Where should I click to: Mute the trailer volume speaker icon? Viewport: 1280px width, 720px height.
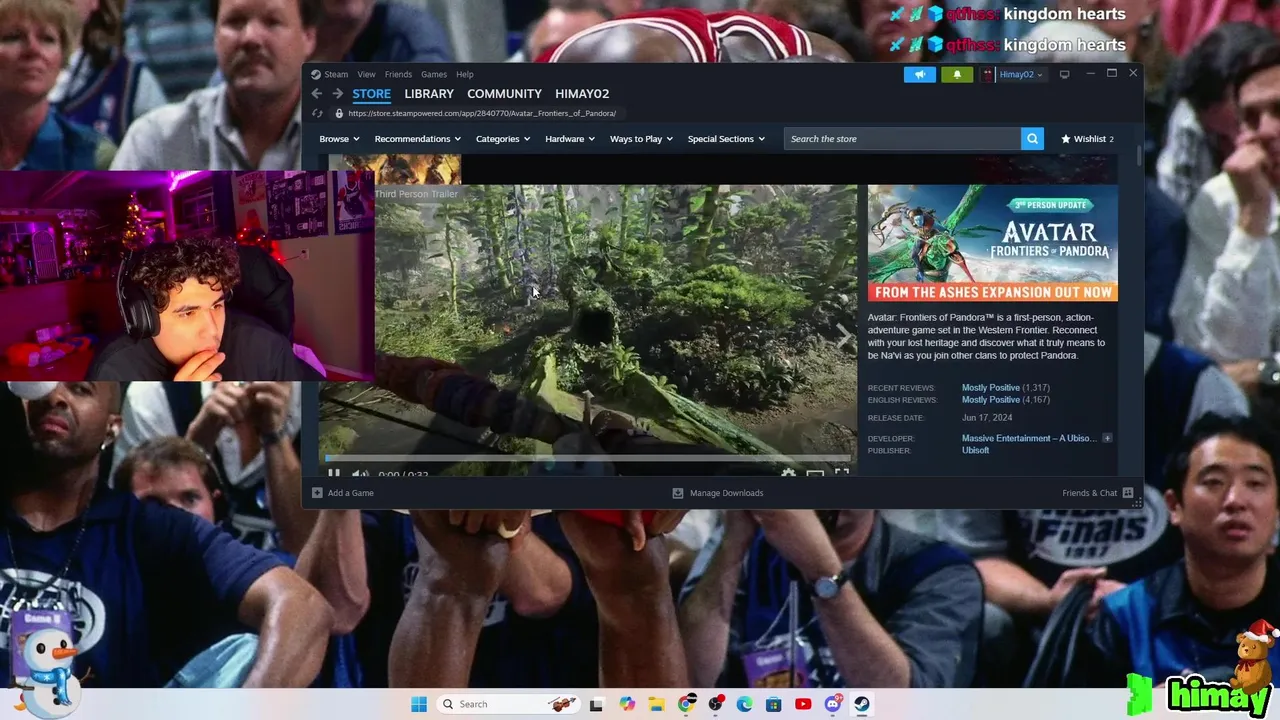pos(360,475)
